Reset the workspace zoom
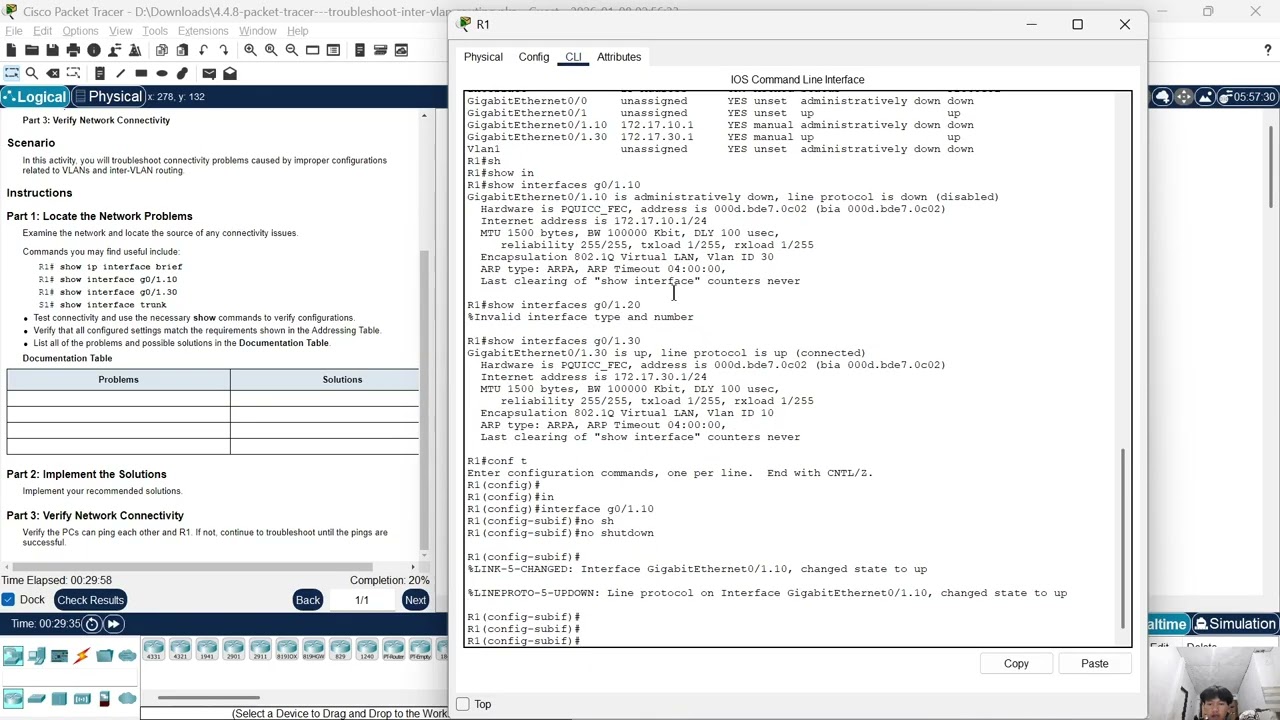1280x720 pixels. click(x=271, y=50)
